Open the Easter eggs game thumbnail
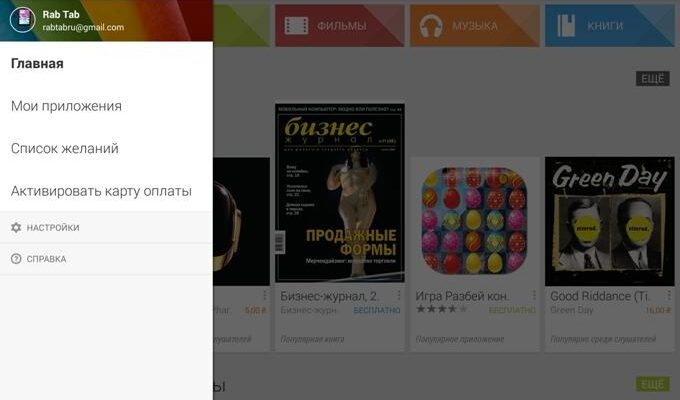This screenshot has width=680, height=400. point(474,220)
